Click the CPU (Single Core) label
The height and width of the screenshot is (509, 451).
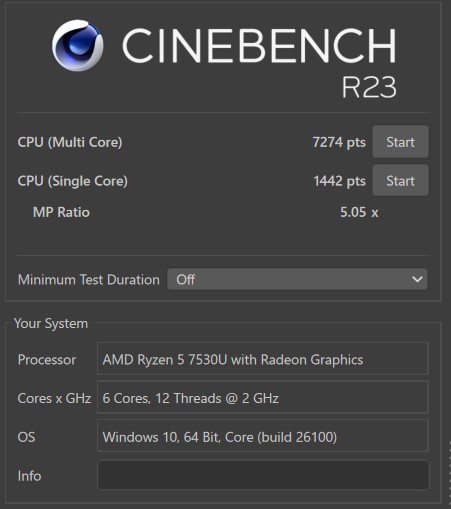click(x=73, y=181)
